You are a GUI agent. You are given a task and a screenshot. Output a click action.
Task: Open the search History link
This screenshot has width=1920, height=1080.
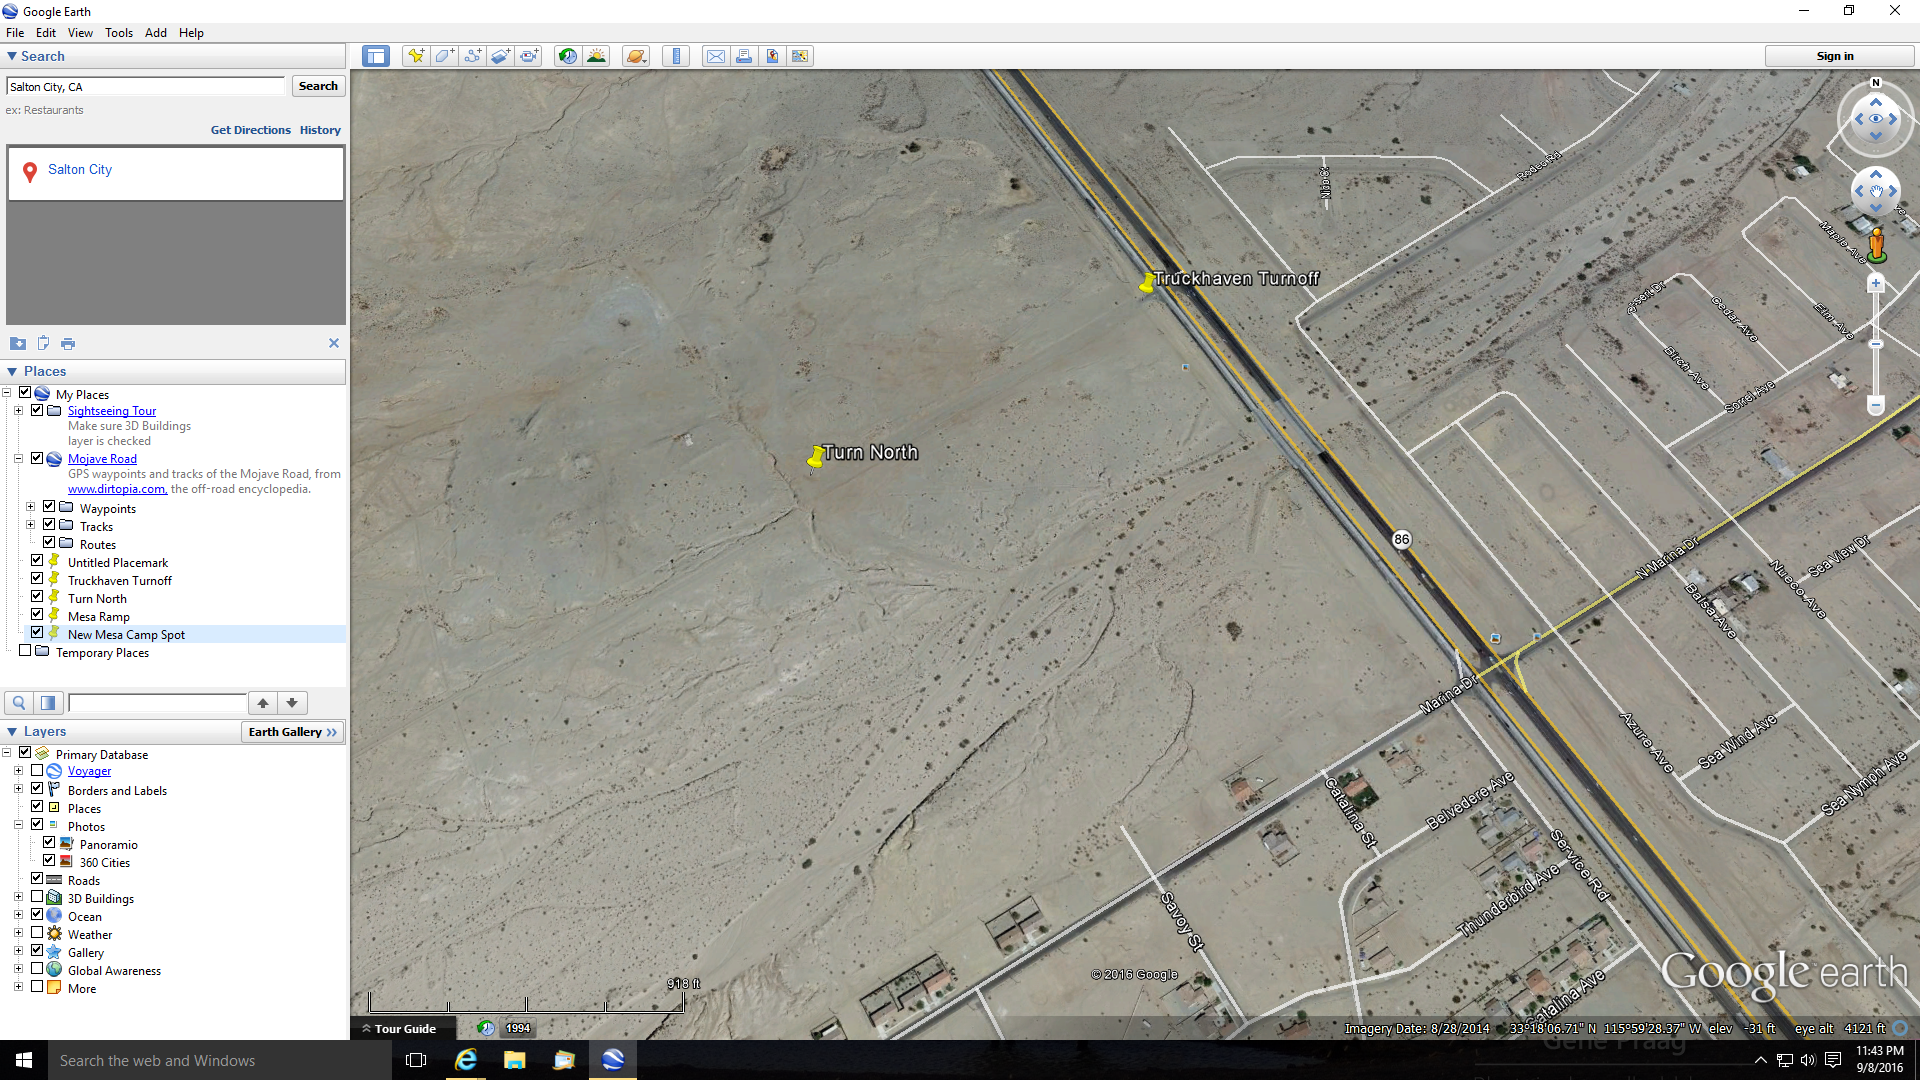(320, 130)
